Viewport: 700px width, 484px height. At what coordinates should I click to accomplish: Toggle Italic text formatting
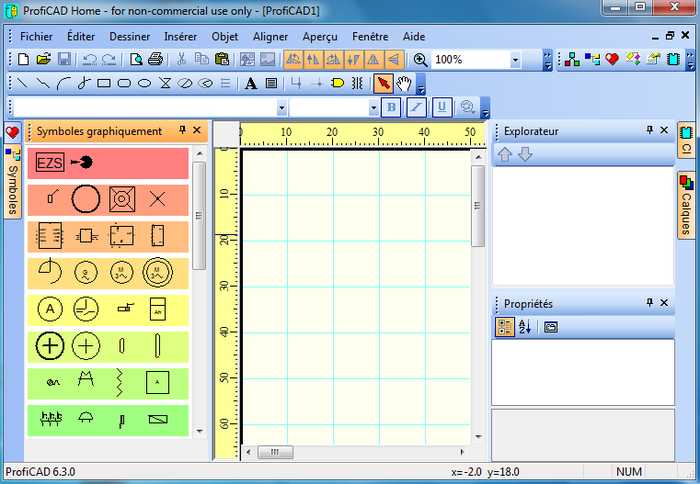click(x=416, y=108)
